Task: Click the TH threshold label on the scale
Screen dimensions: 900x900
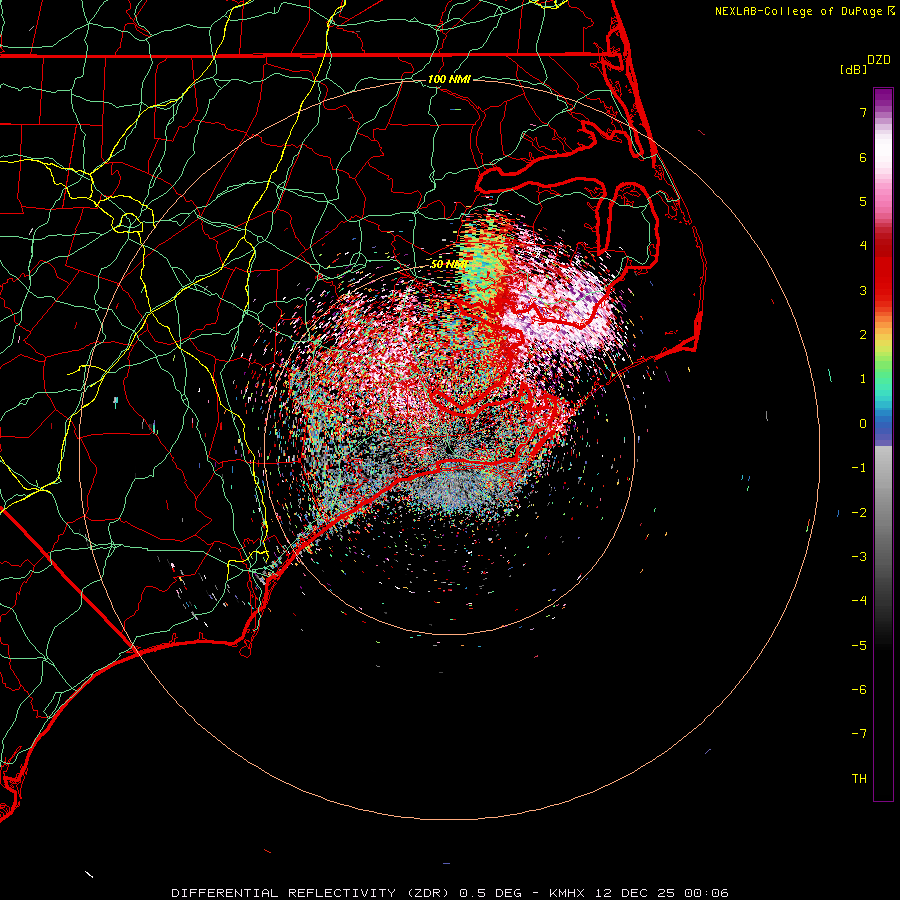Action: point(859,779)
